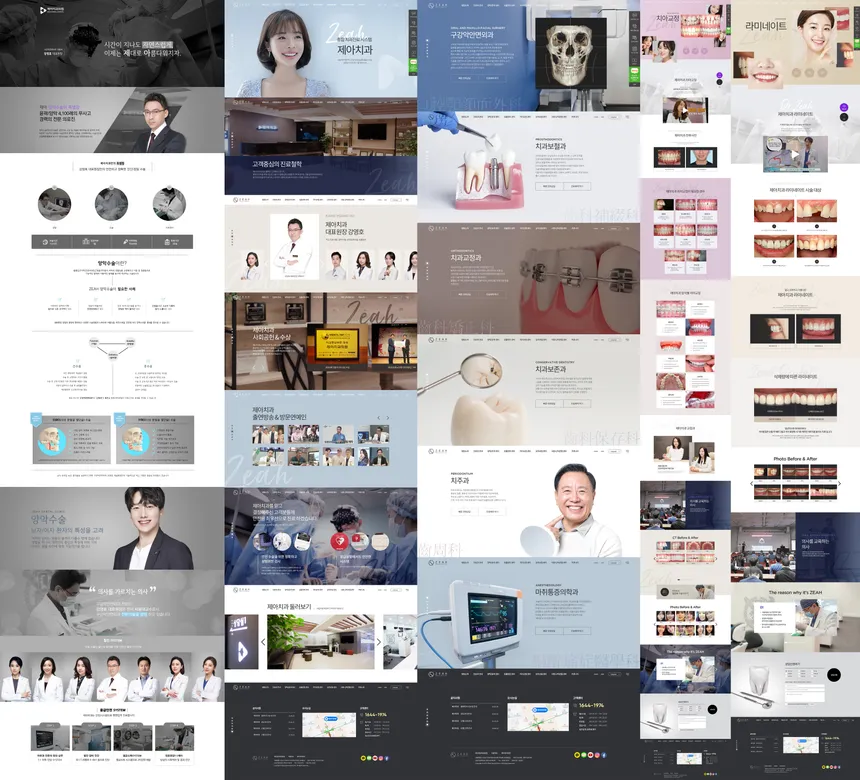Play the video under the 치아교정 hero
Screen dimensions: 860x780
pyautogui.click(x=685, y=110)
